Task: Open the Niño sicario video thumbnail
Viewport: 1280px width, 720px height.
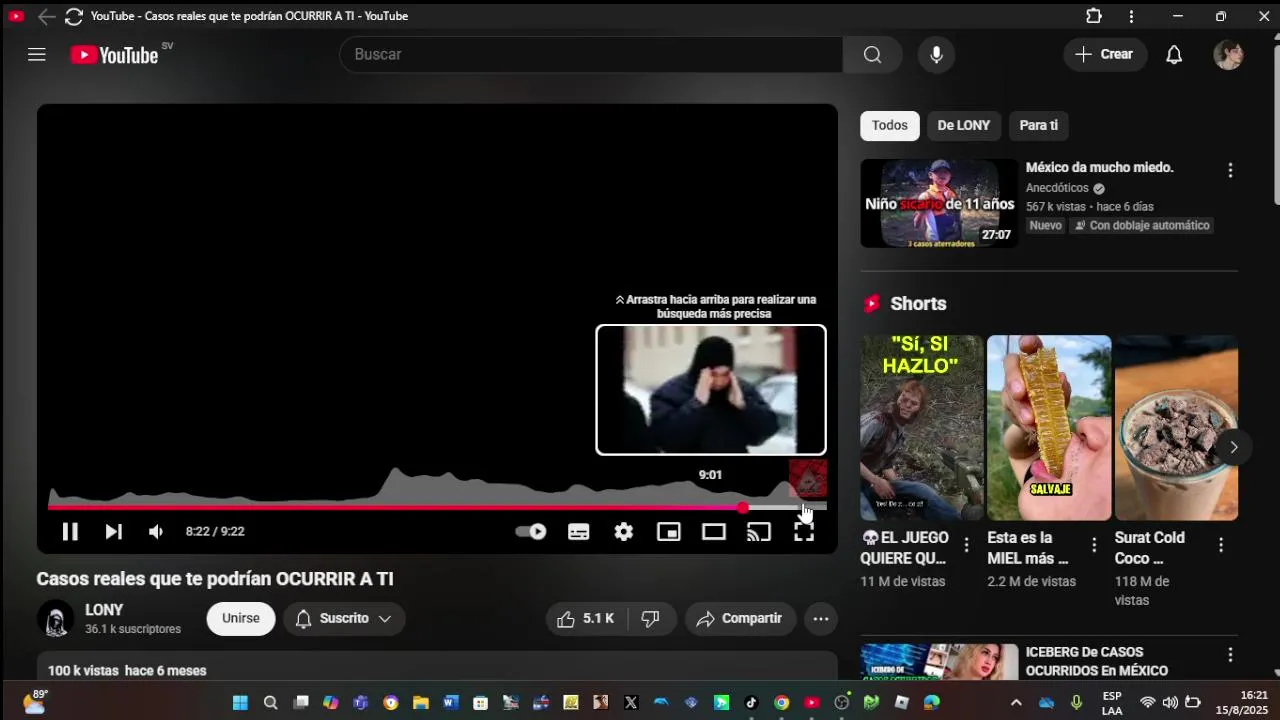Action: tap(939, 203)
